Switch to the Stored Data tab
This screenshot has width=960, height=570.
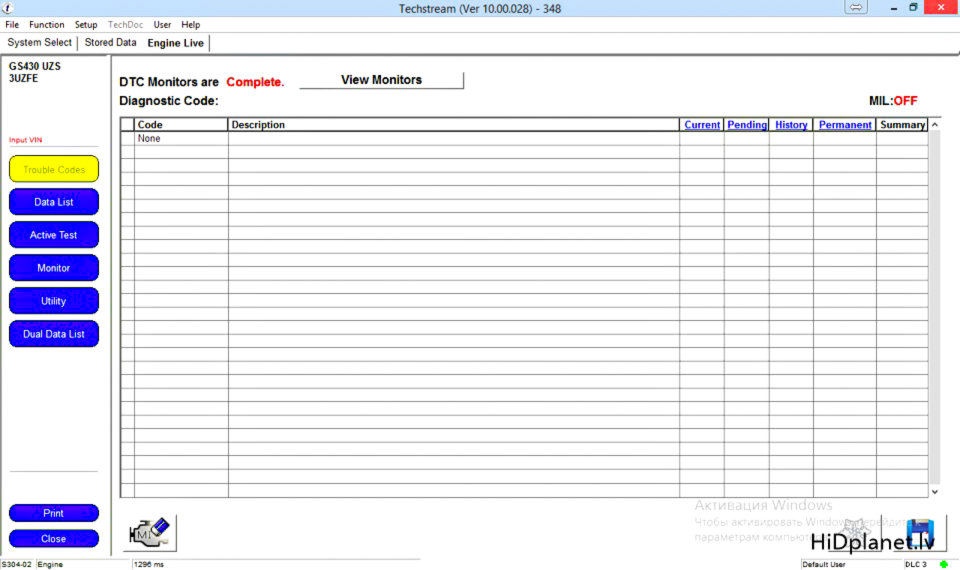[x=110, y=43]
